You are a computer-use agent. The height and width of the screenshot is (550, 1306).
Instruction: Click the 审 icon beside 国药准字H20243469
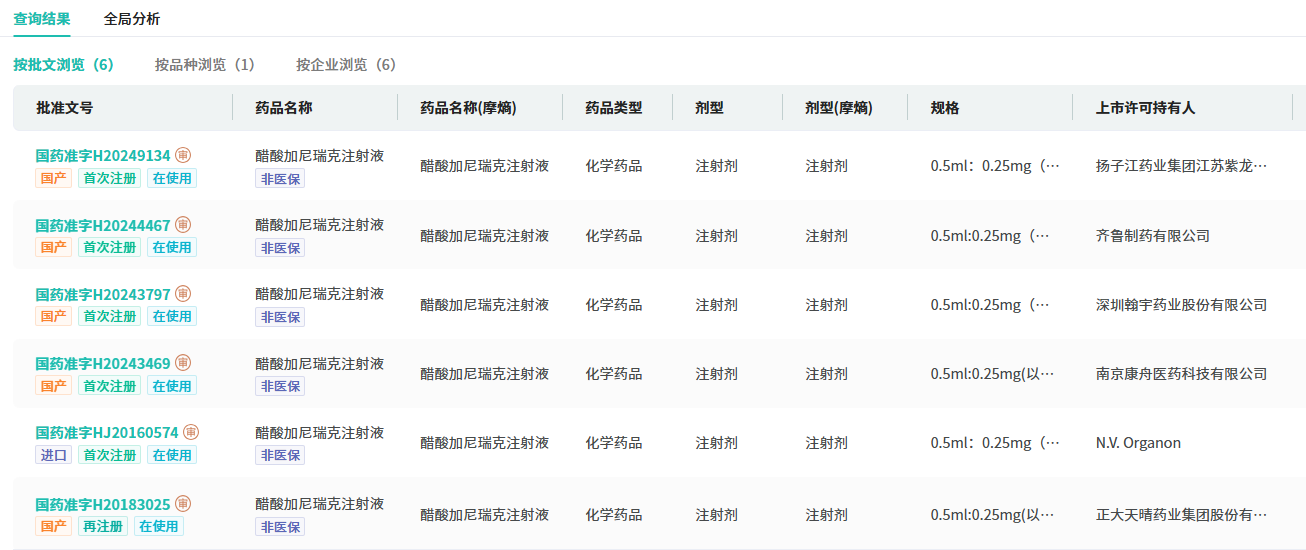pyautogui.click(x=183, y=363)
